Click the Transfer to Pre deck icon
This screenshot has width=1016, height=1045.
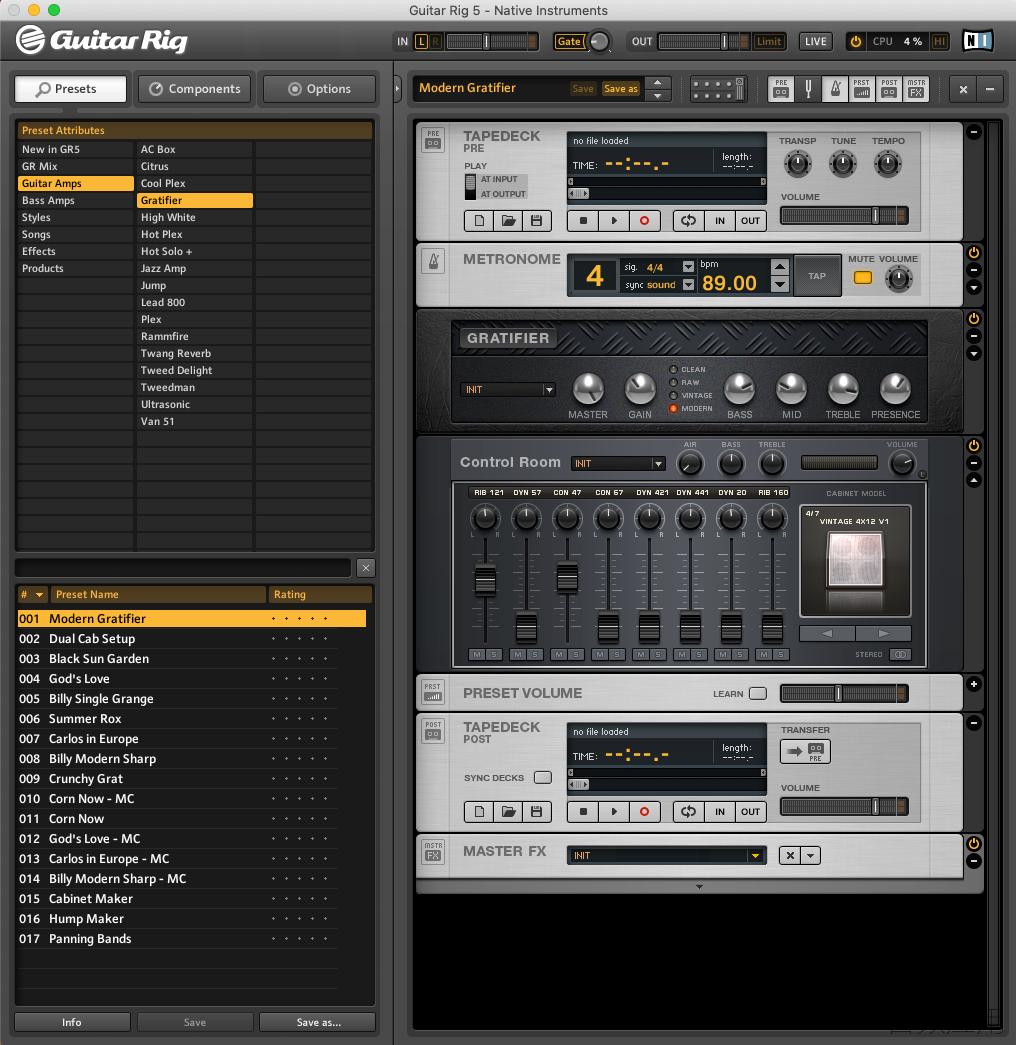805,751
